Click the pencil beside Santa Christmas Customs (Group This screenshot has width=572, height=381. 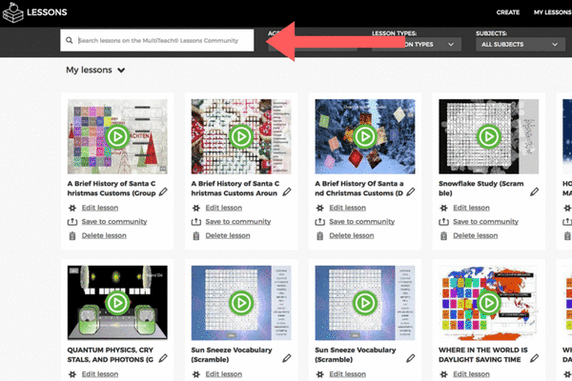point(163,192)
